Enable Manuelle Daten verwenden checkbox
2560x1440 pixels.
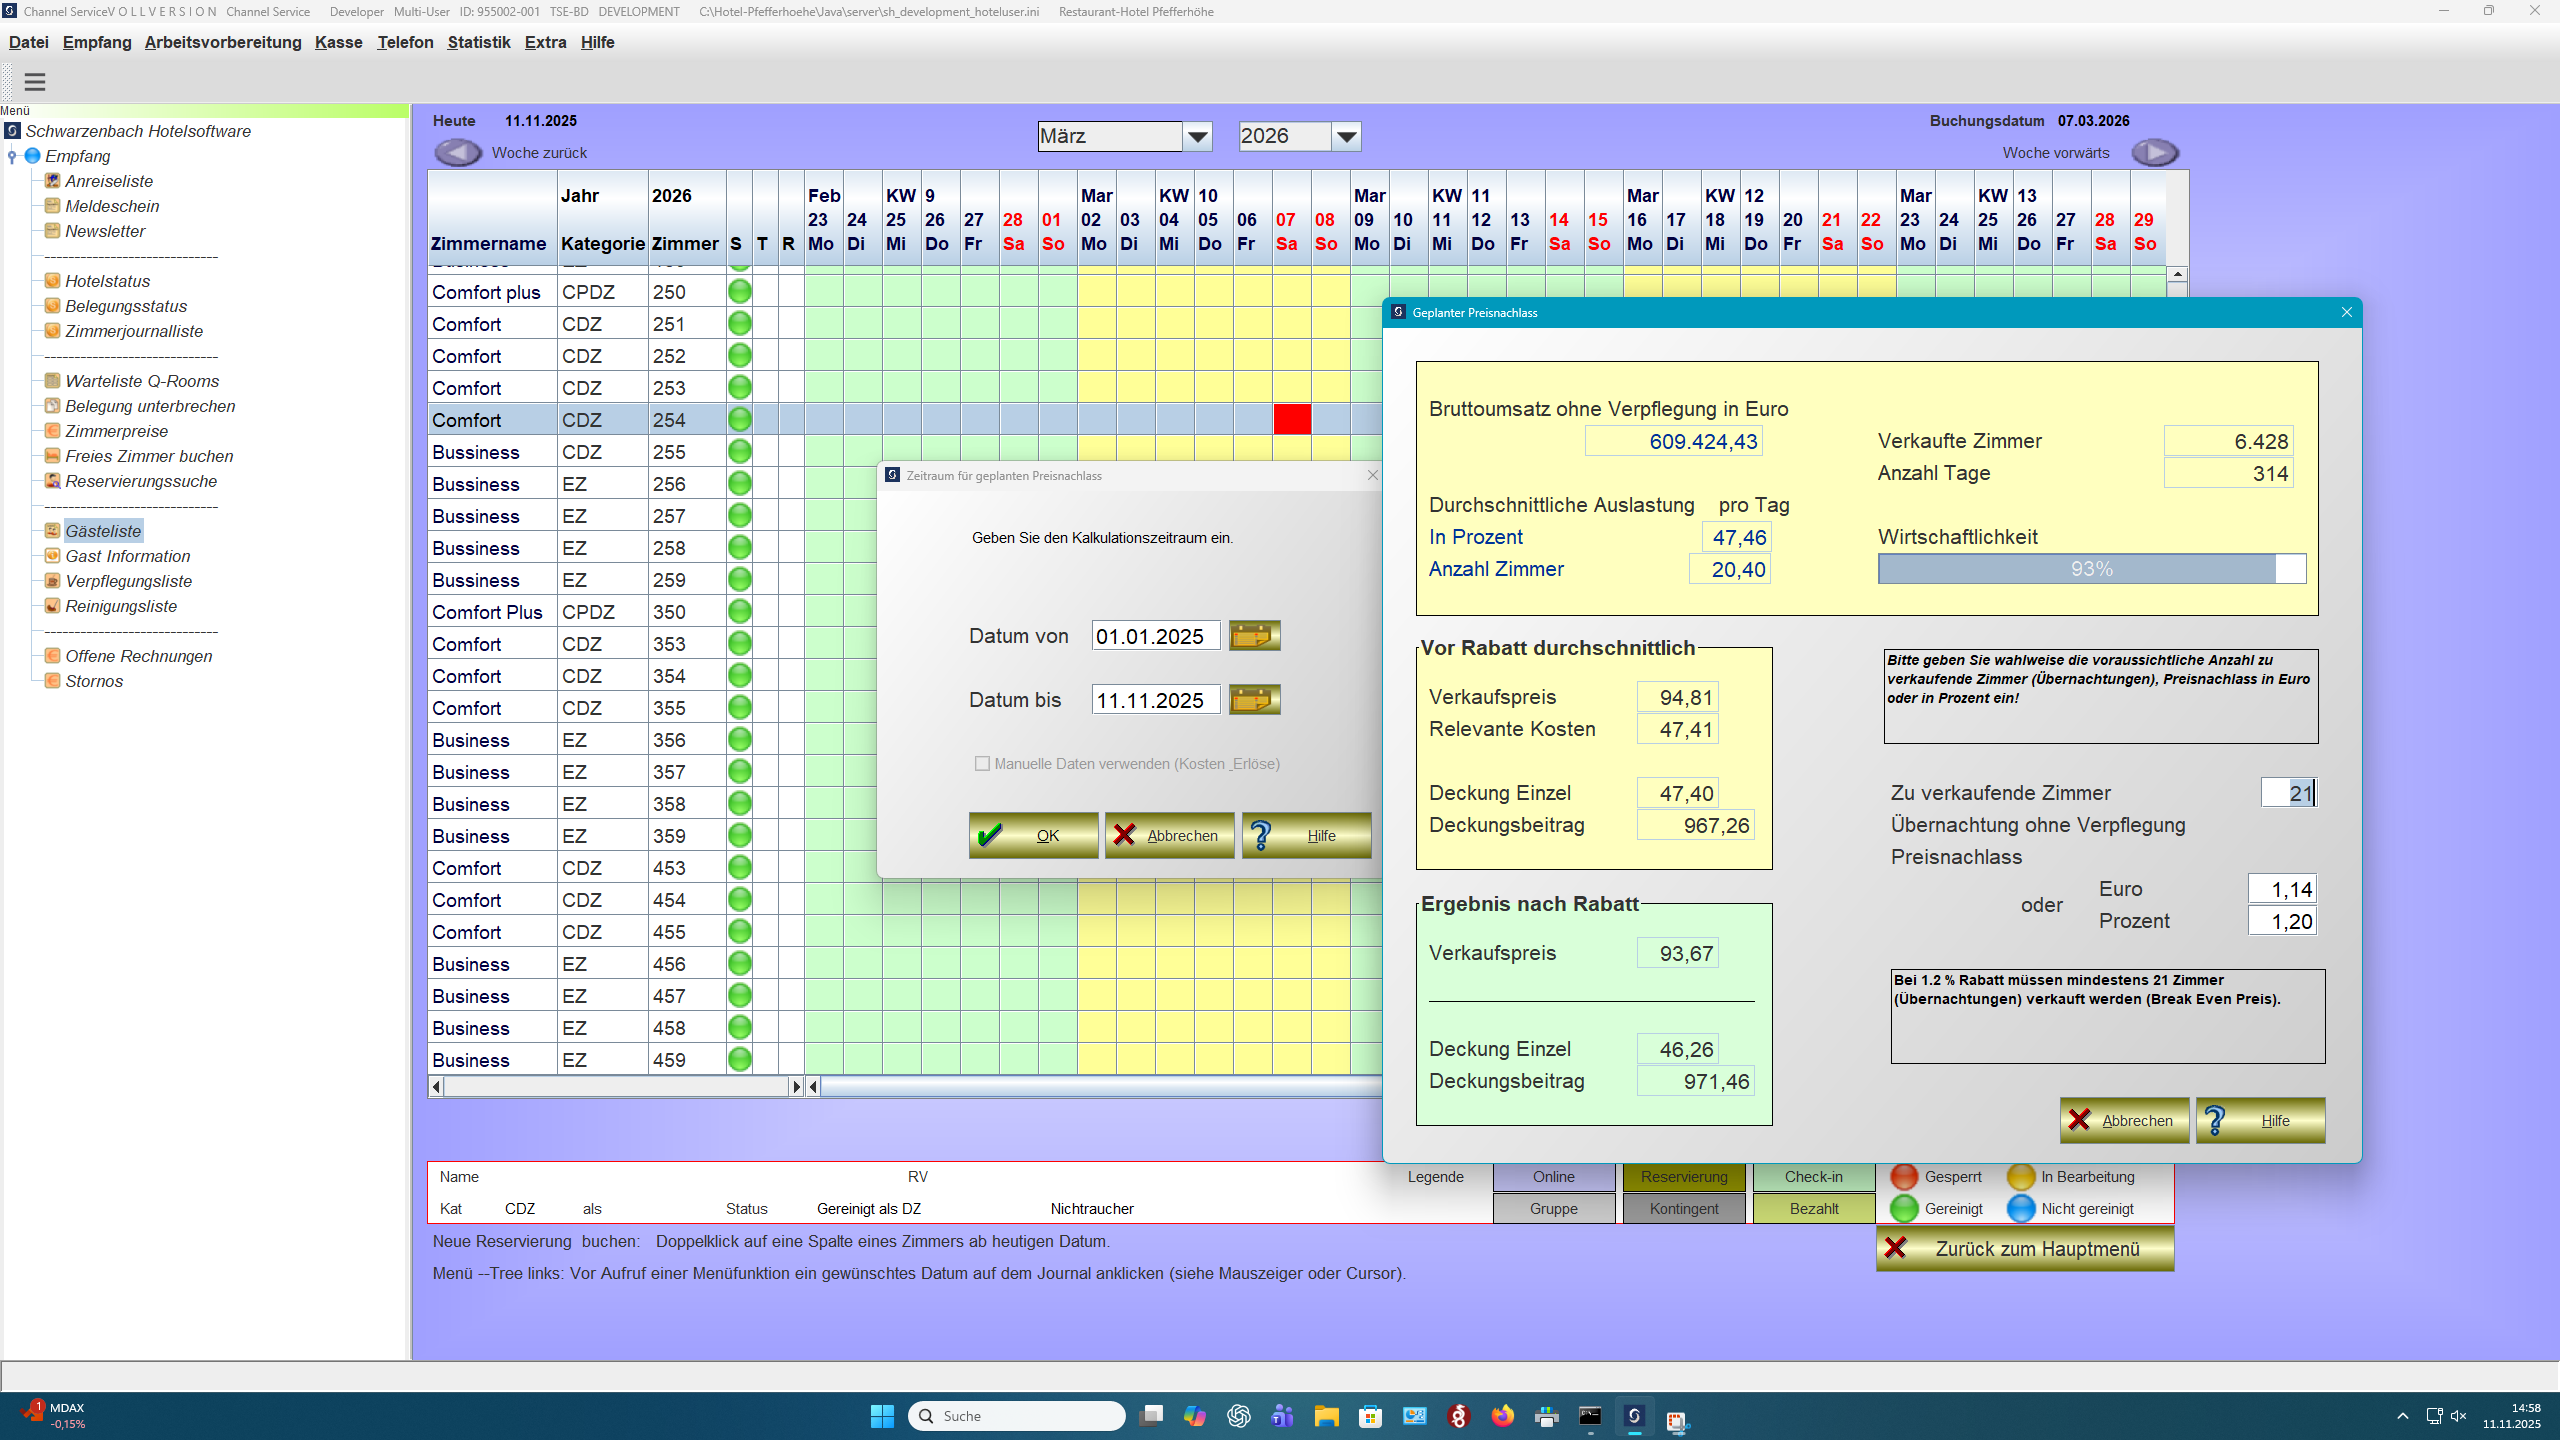pyautogui.click(x=983, y=762)
